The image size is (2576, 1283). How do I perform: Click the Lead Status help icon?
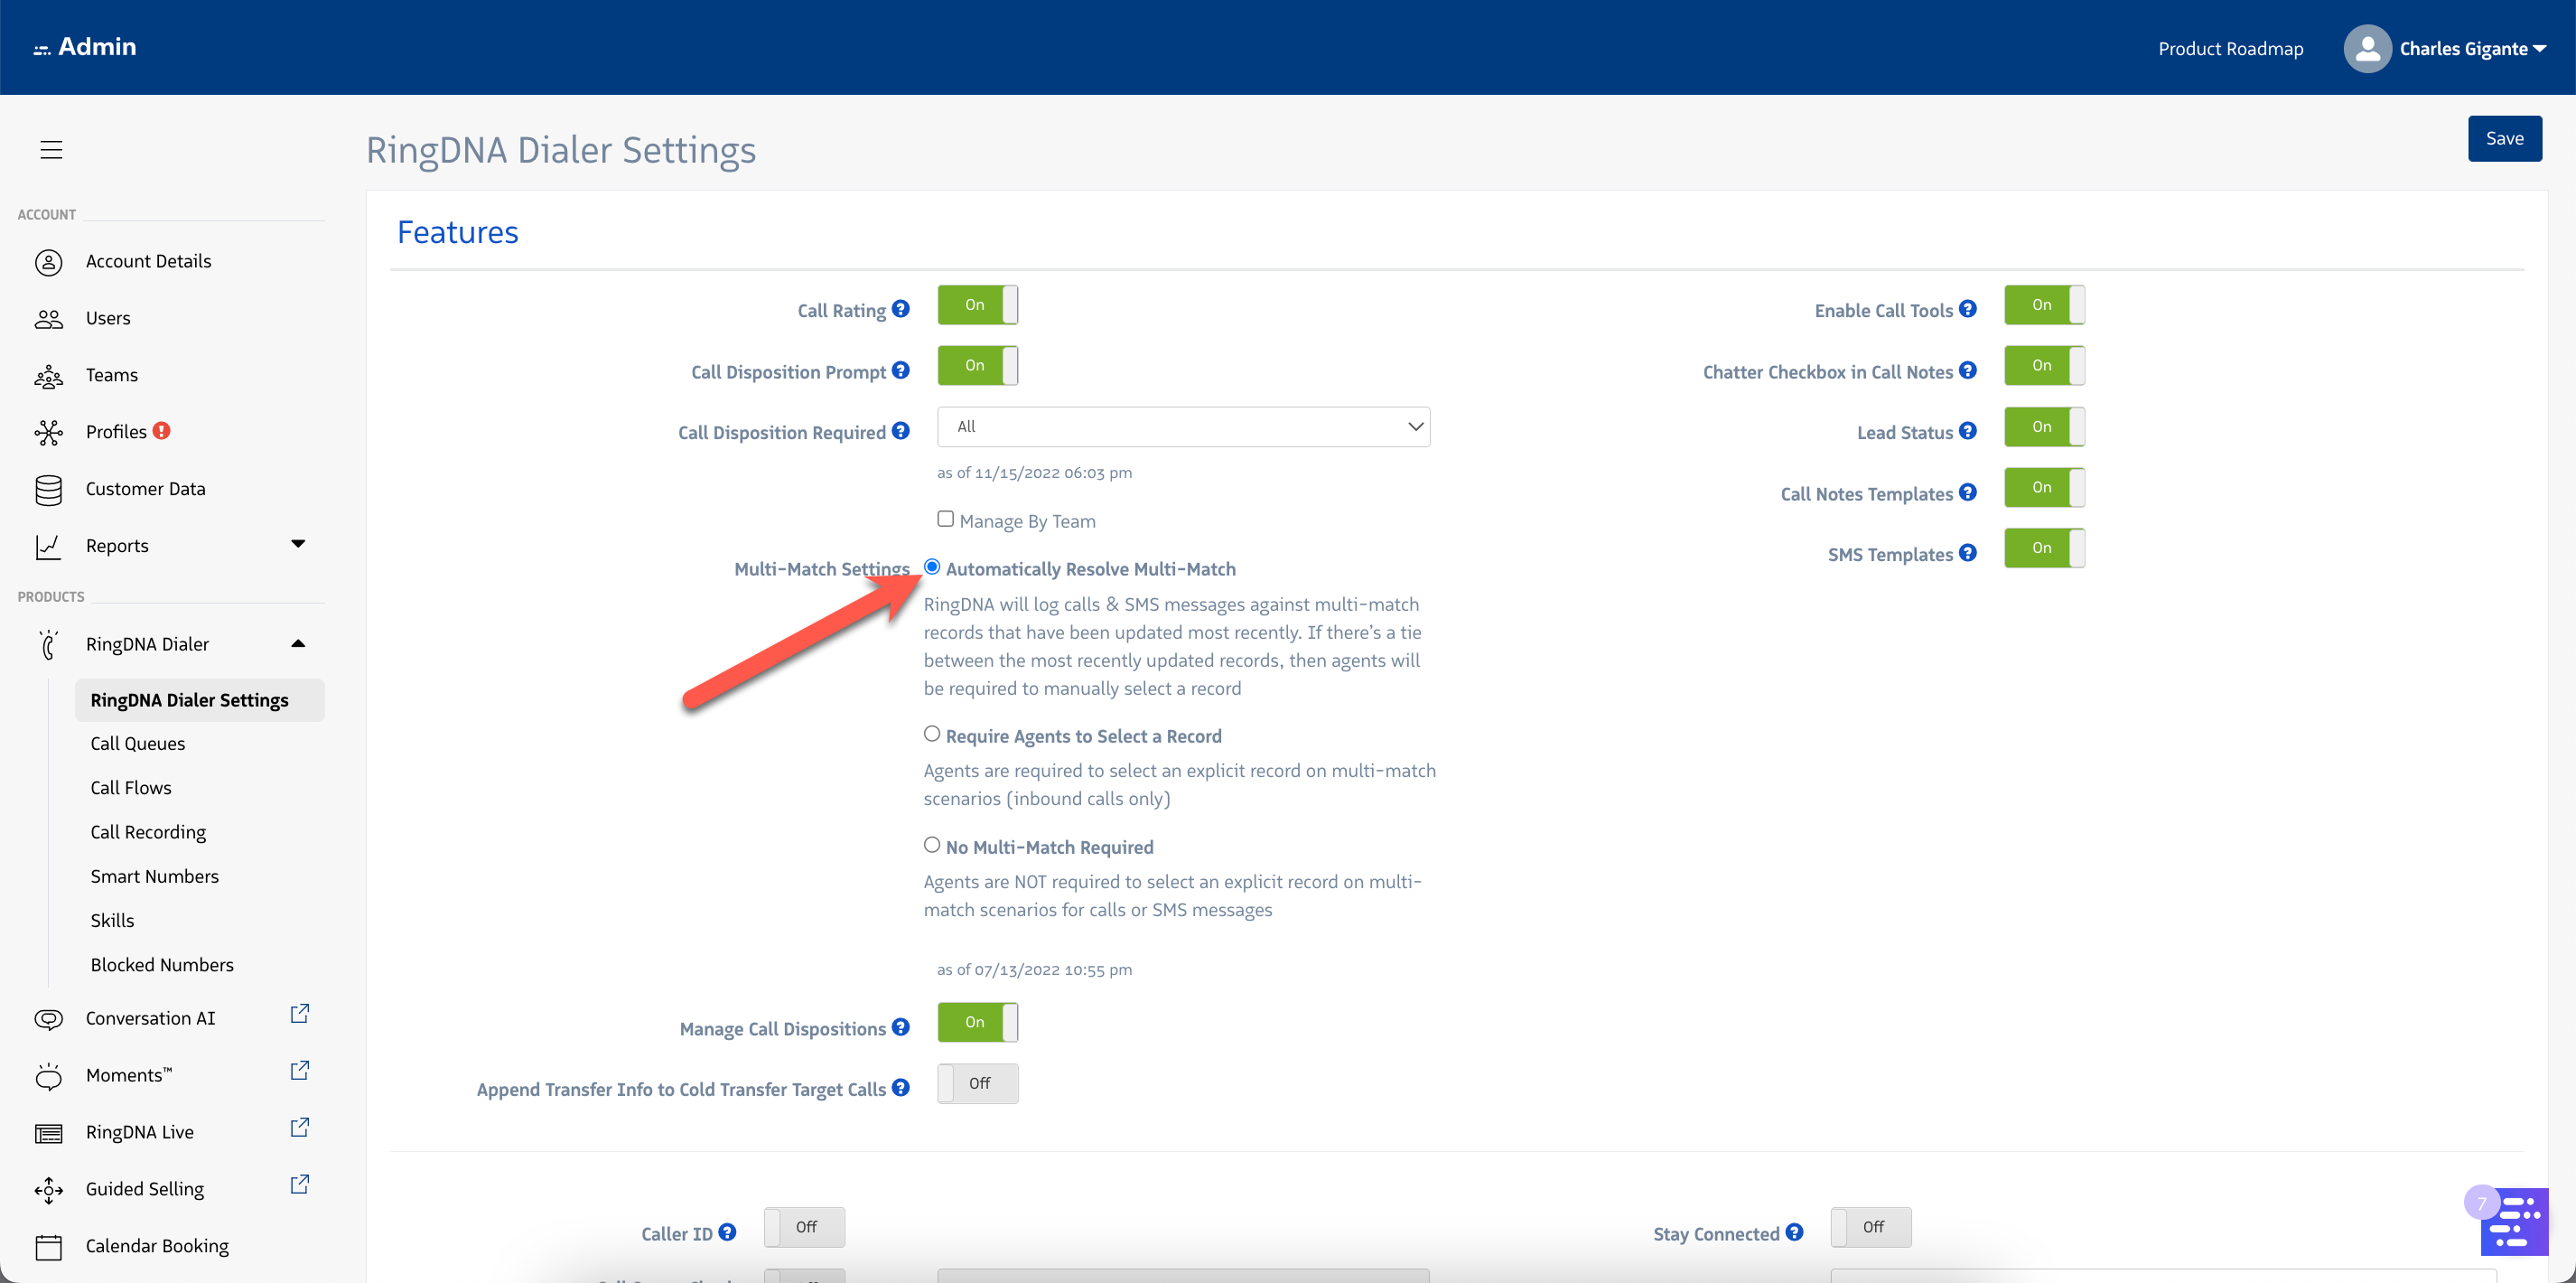click(x=1967, y=431)
